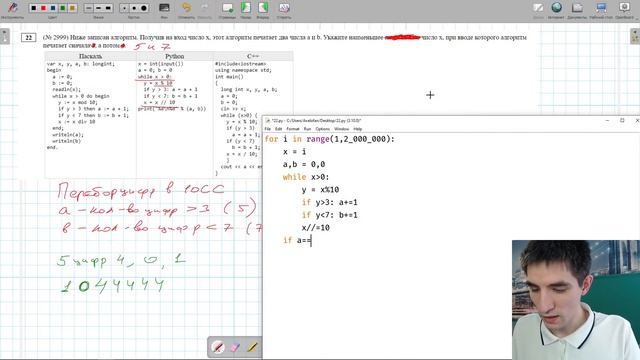Open the Edit menu in IDLE
This screenshot has width=640, height=360.
278,129
